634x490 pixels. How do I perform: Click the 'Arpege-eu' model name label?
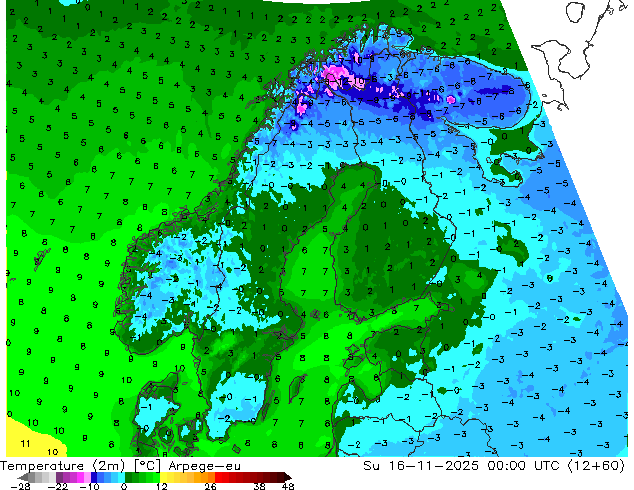[x=205, y=466]
